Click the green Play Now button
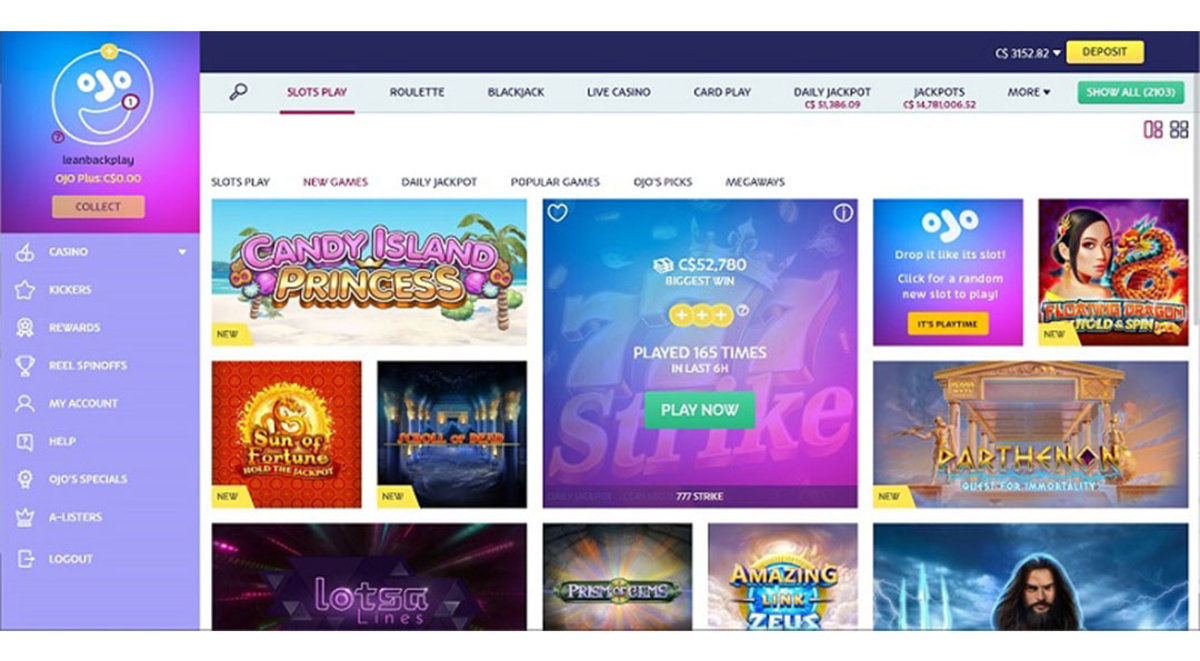 point(699,410)
